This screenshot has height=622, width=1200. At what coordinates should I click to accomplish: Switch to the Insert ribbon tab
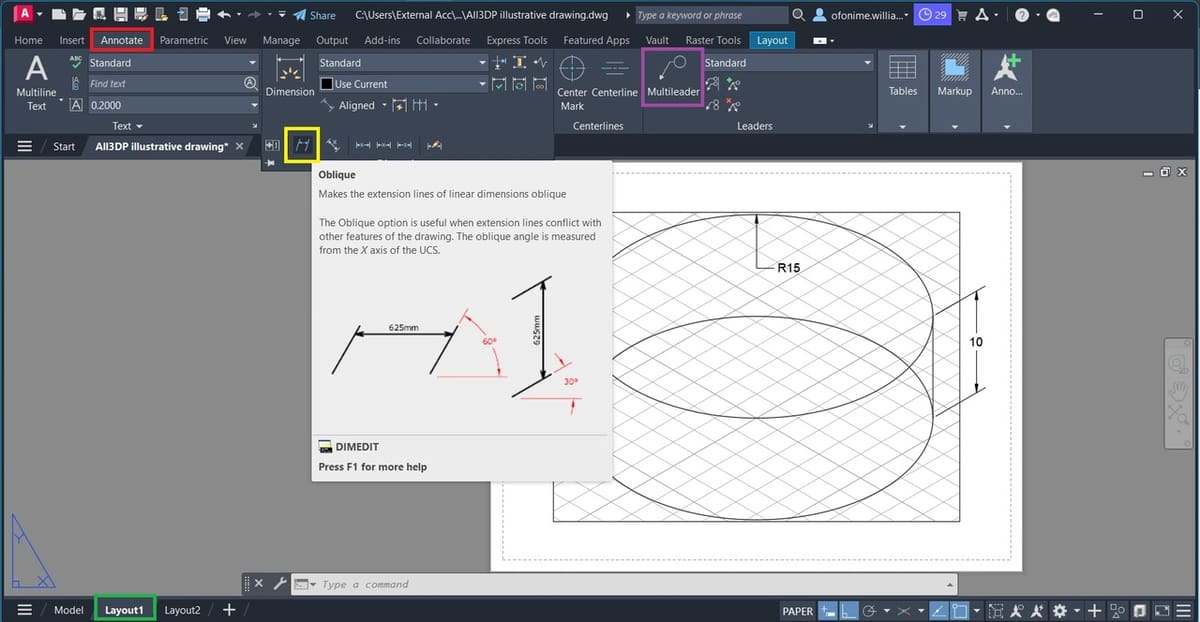coord(72,40)
